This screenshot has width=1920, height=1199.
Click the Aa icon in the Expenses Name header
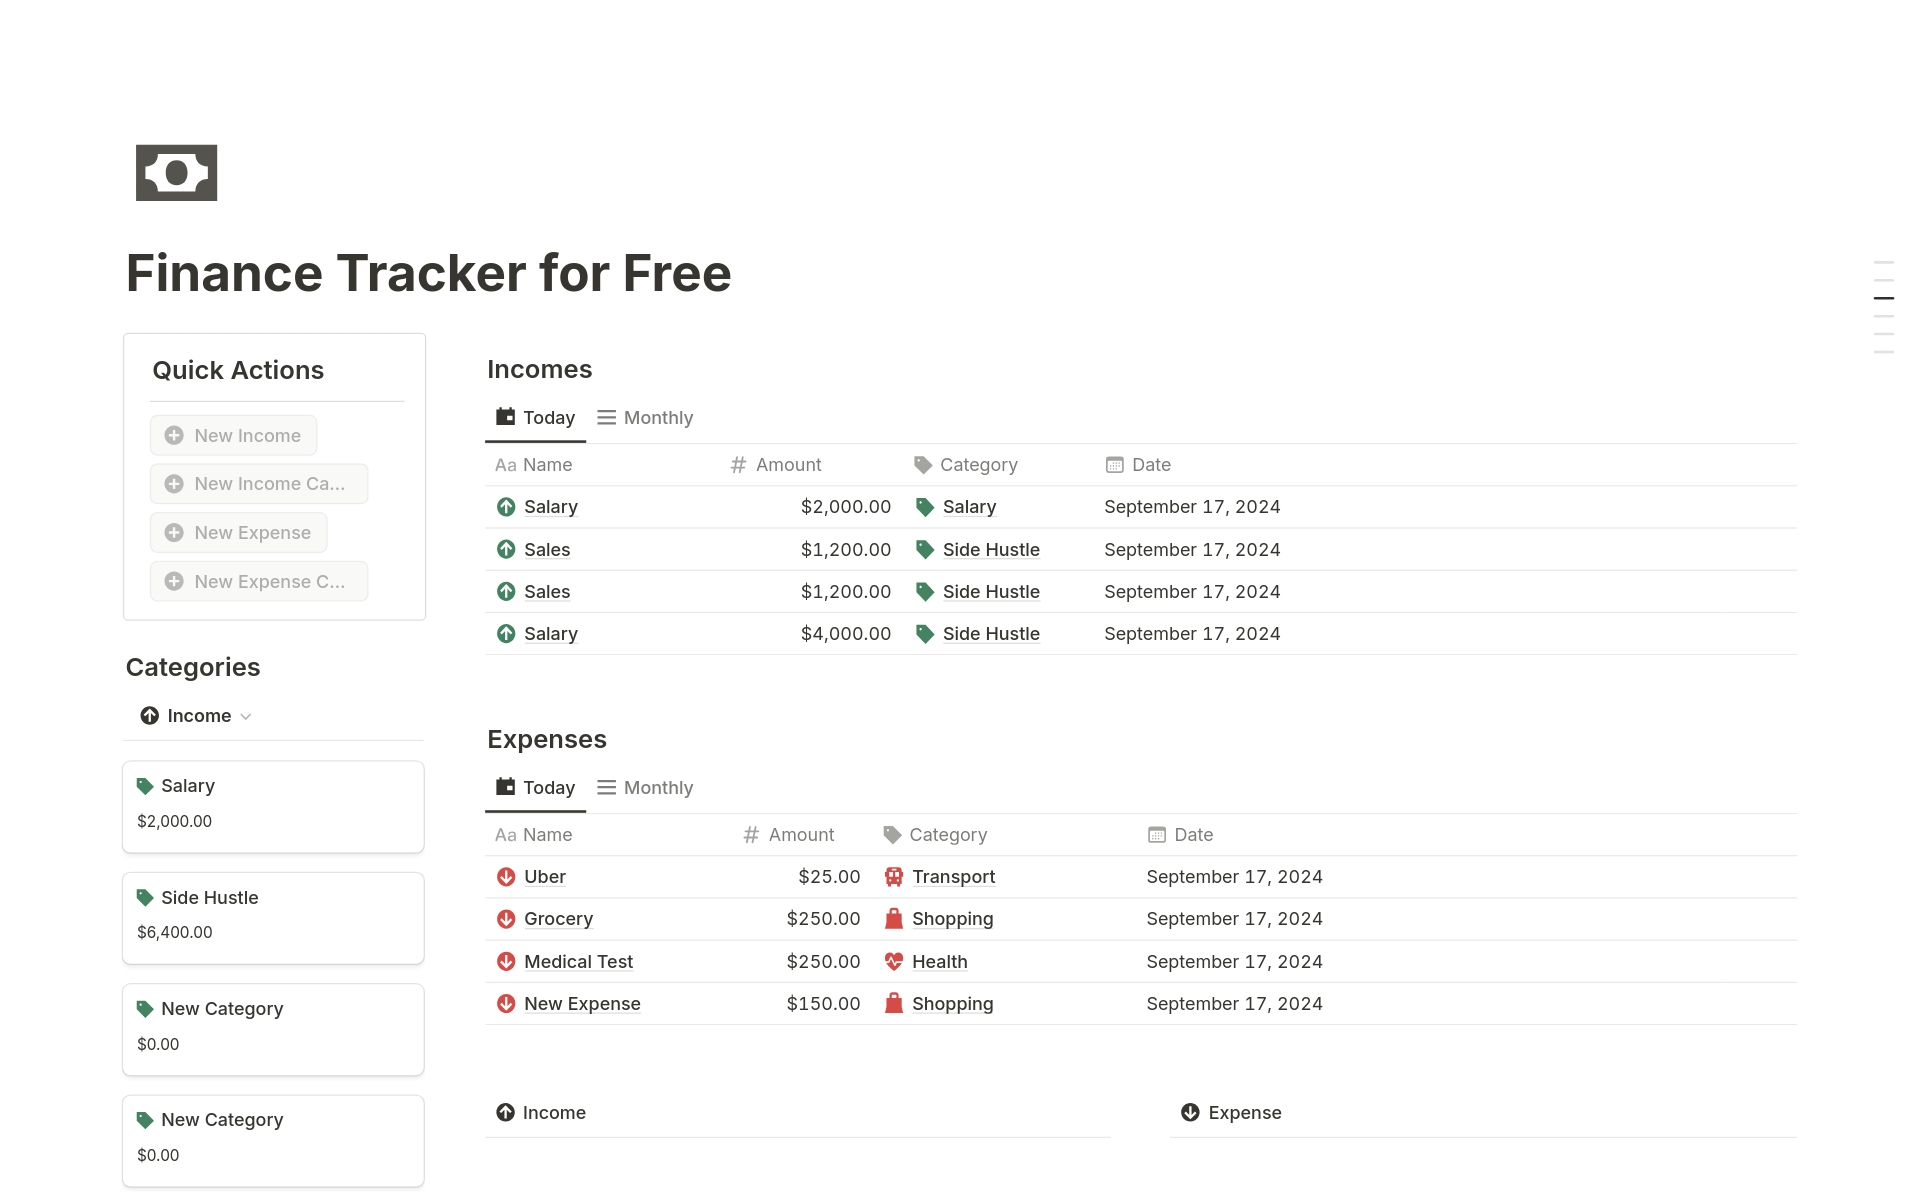(x=505, y=834)
